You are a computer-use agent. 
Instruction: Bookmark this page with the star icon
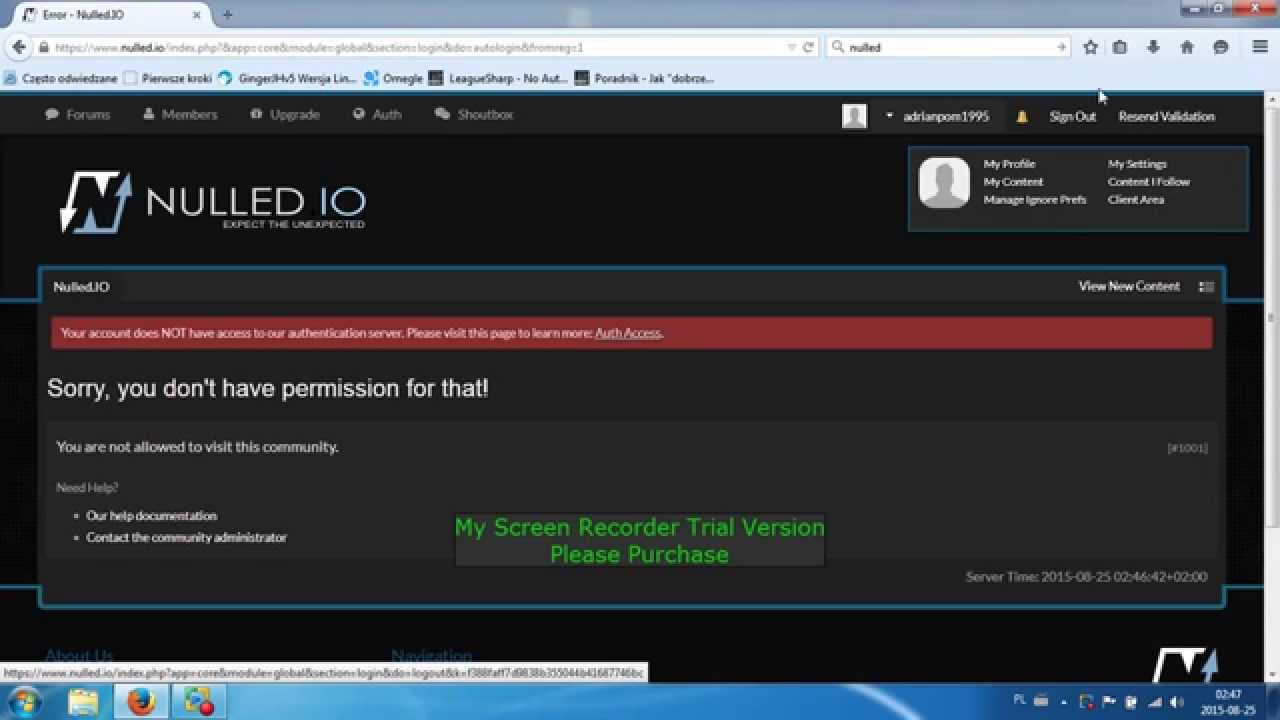click(1090, 47)
